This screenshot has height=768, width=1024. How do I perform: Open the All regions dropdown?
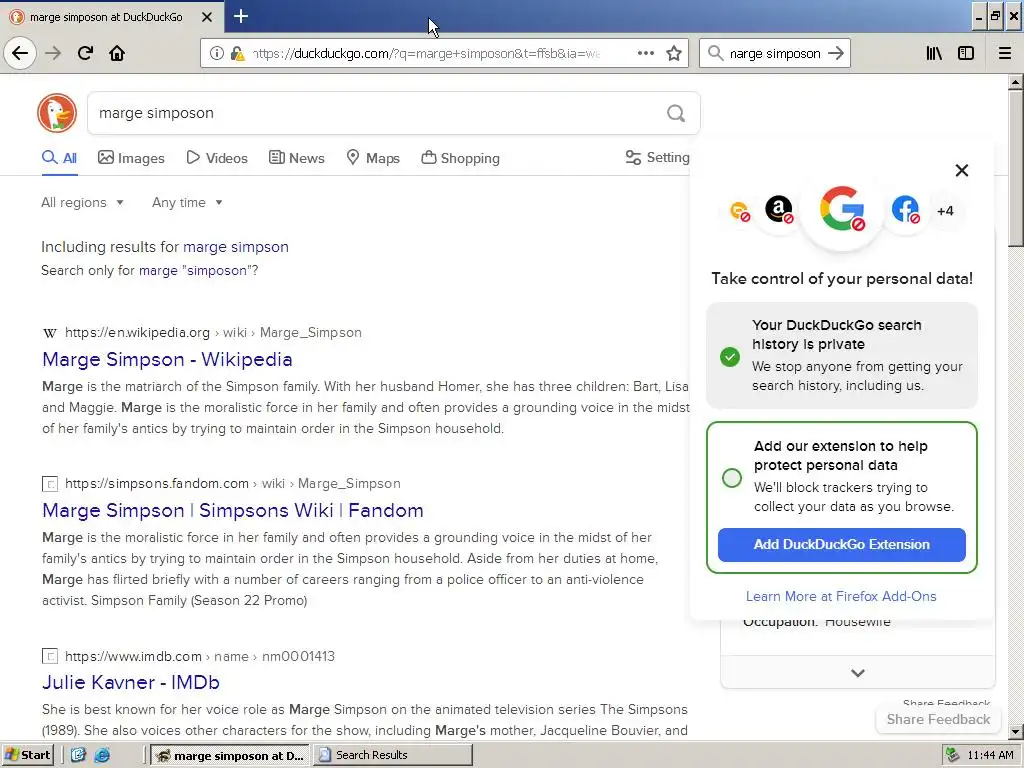click(82, 202)
